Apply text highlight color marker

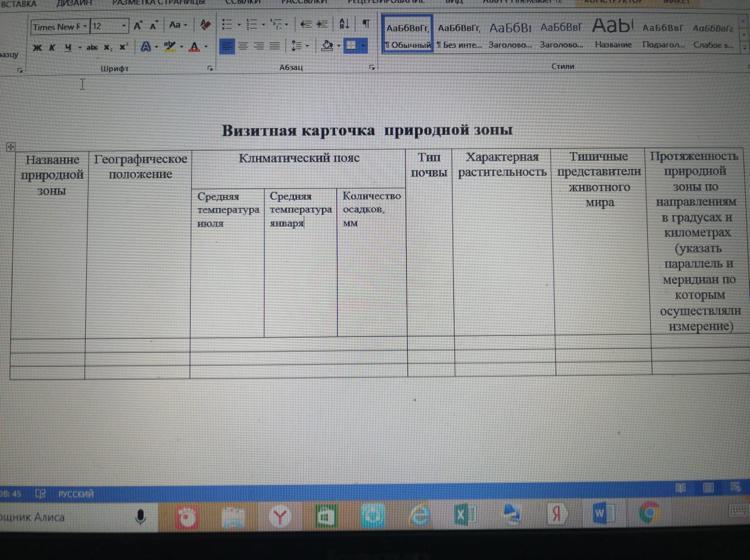[169, 47]
